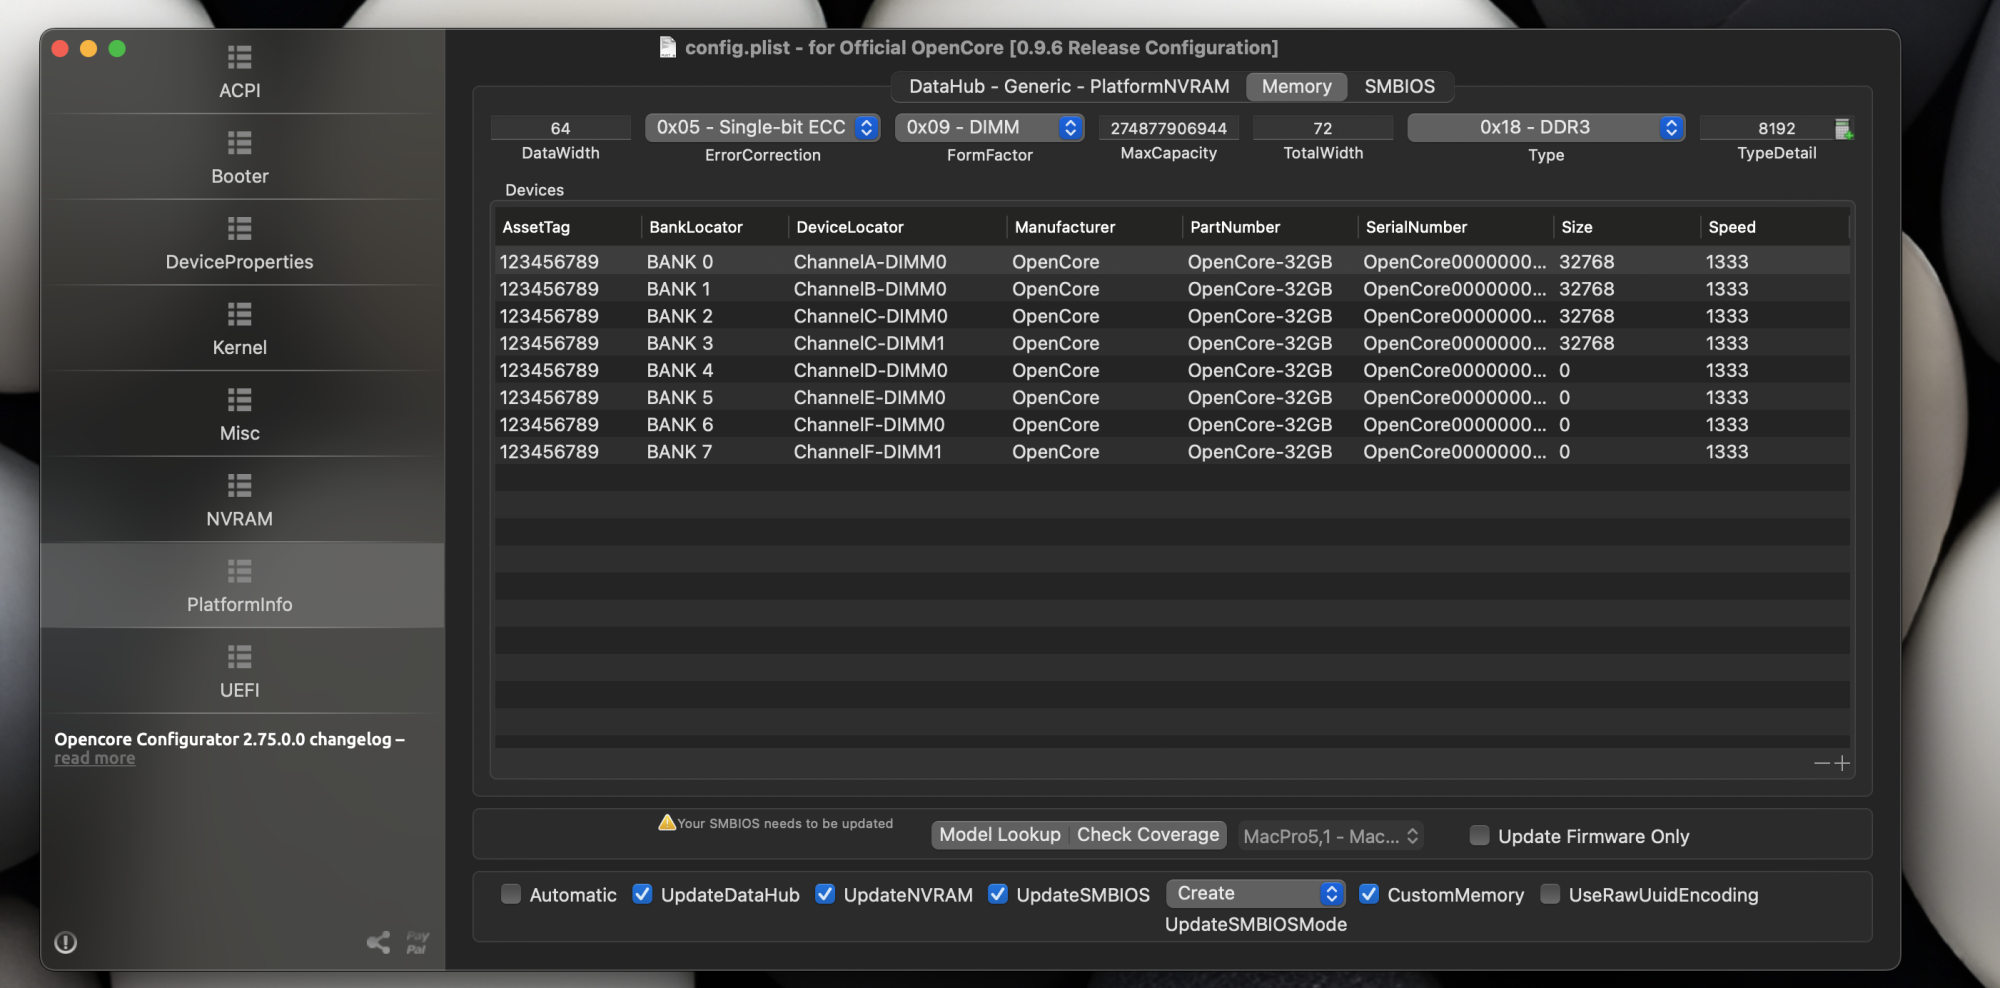Screen dimensions: 2000x988
Task: Select the BANK 0 cell
Action: (x=680, y=262)
